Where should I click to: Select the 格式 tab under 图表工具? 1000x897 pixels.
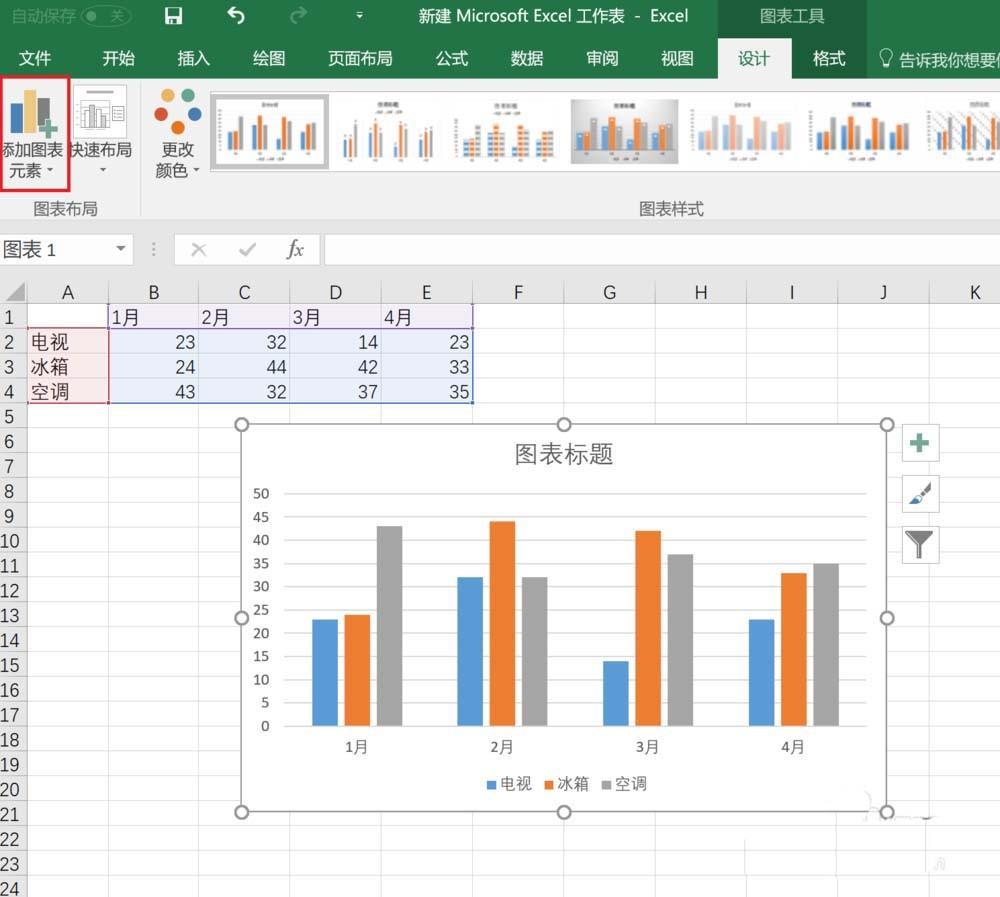[829, 58]
